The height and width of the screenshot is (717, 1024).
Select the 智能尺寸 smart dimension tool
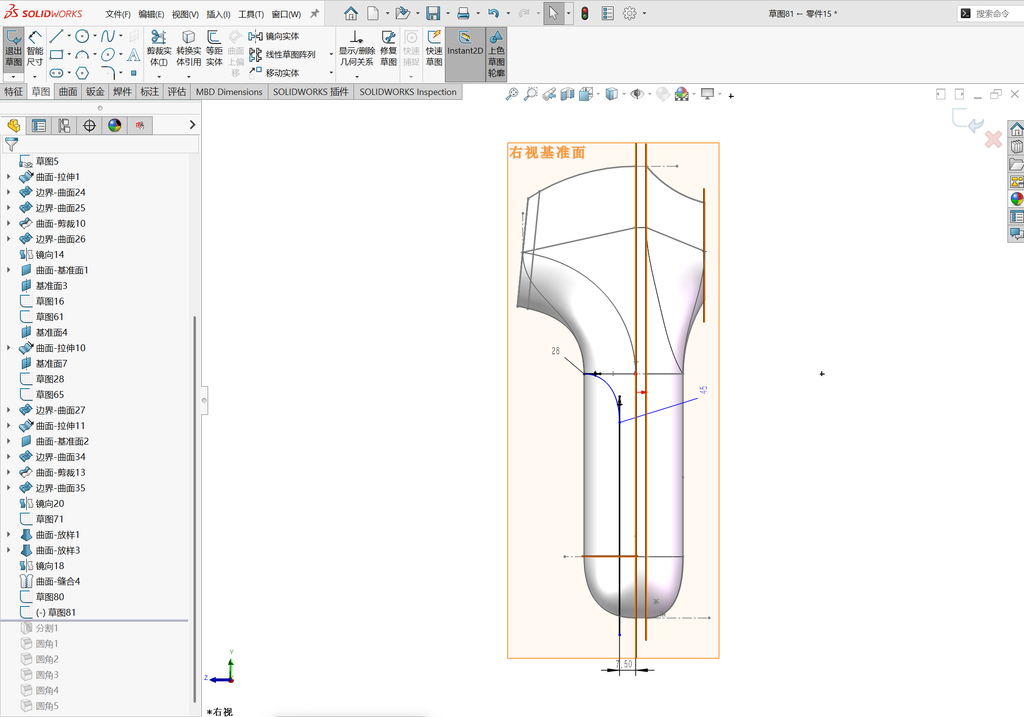tap(35, 48)
